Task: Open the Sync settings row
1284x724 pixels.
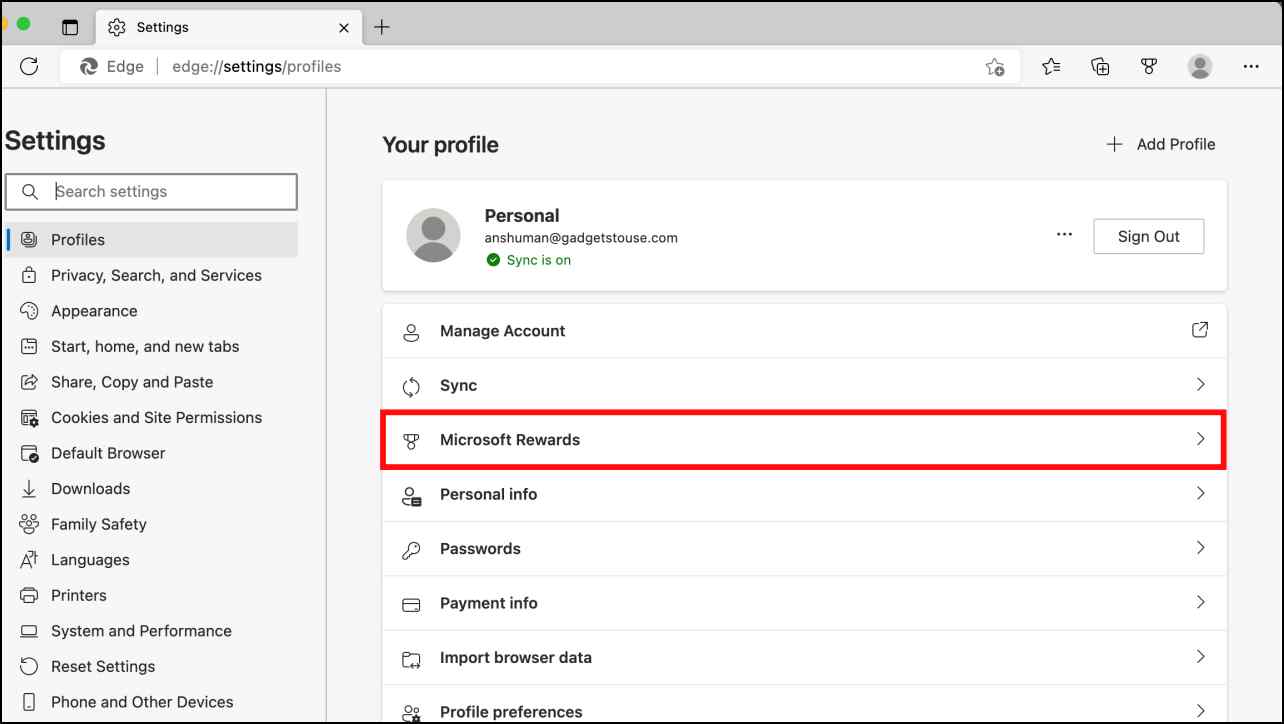Action: point(804,385)
